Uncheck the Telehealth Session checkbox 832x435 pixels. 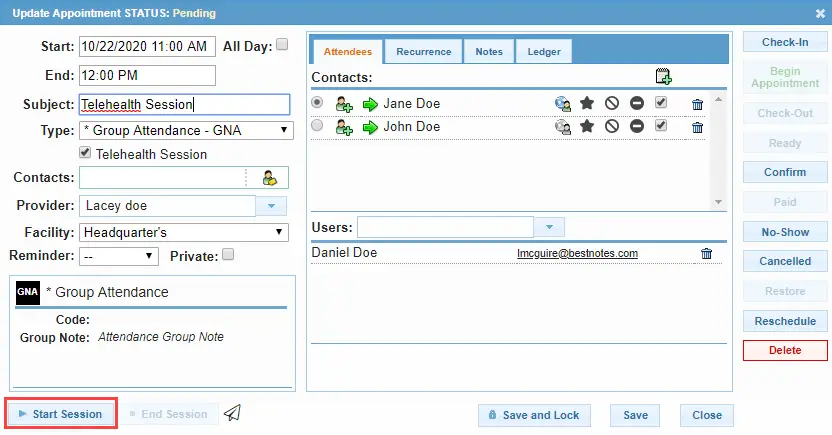[85, 153]
